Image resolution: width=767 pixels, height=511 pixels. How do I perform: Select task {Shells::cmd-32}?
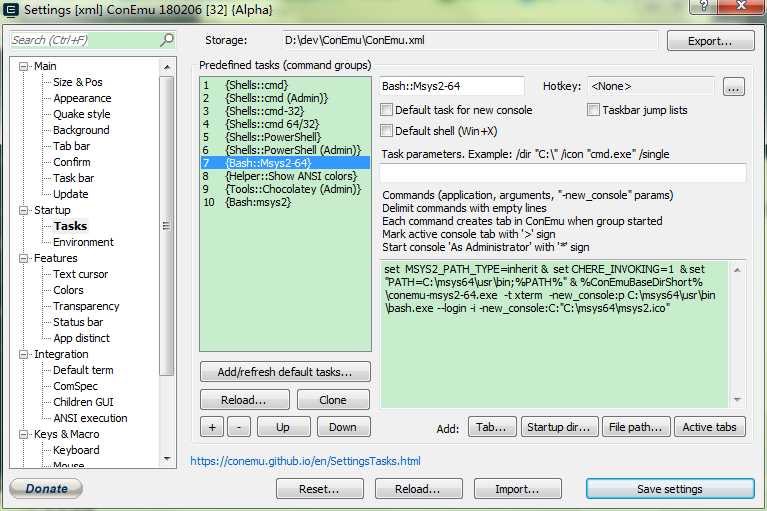(285, 111)
